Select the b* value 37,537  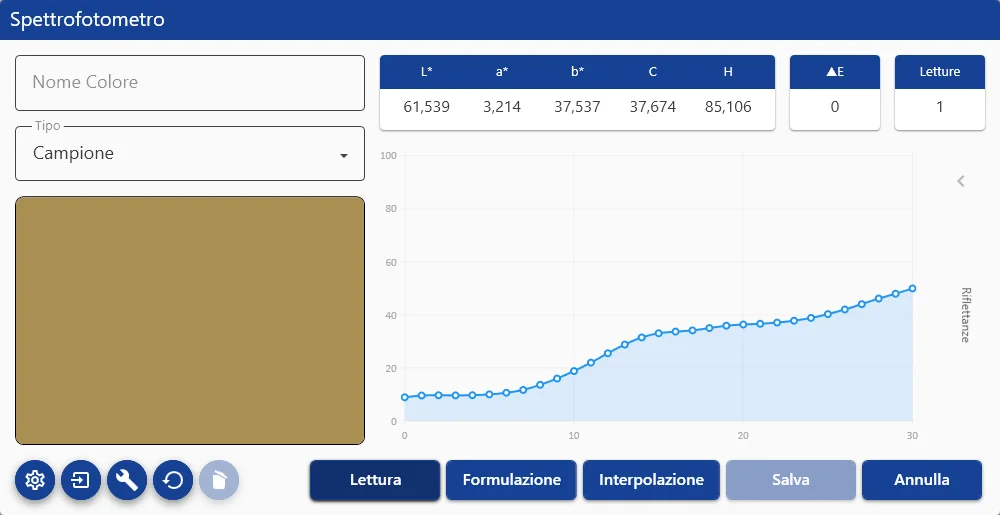point(577,107)
